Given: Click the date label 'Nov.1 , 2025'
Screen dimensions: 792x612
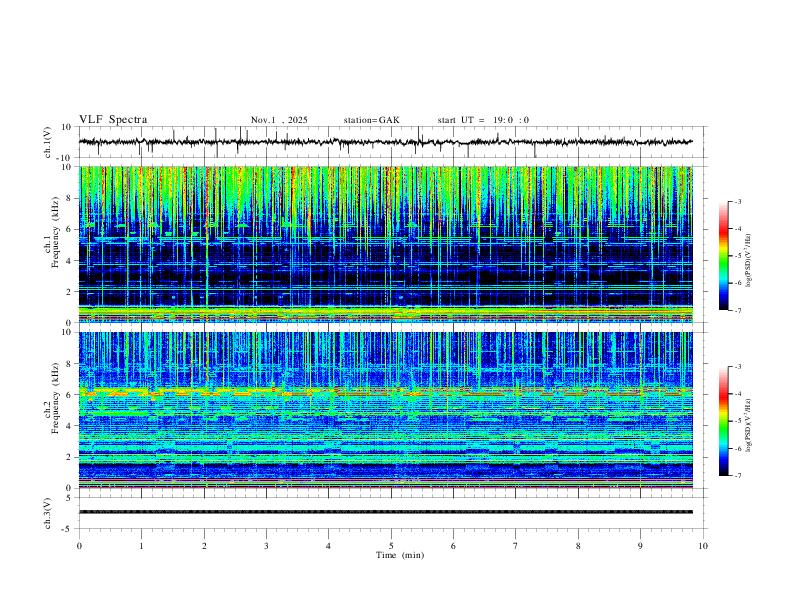Looking at the screenshot, I should [x=279, y=120].
